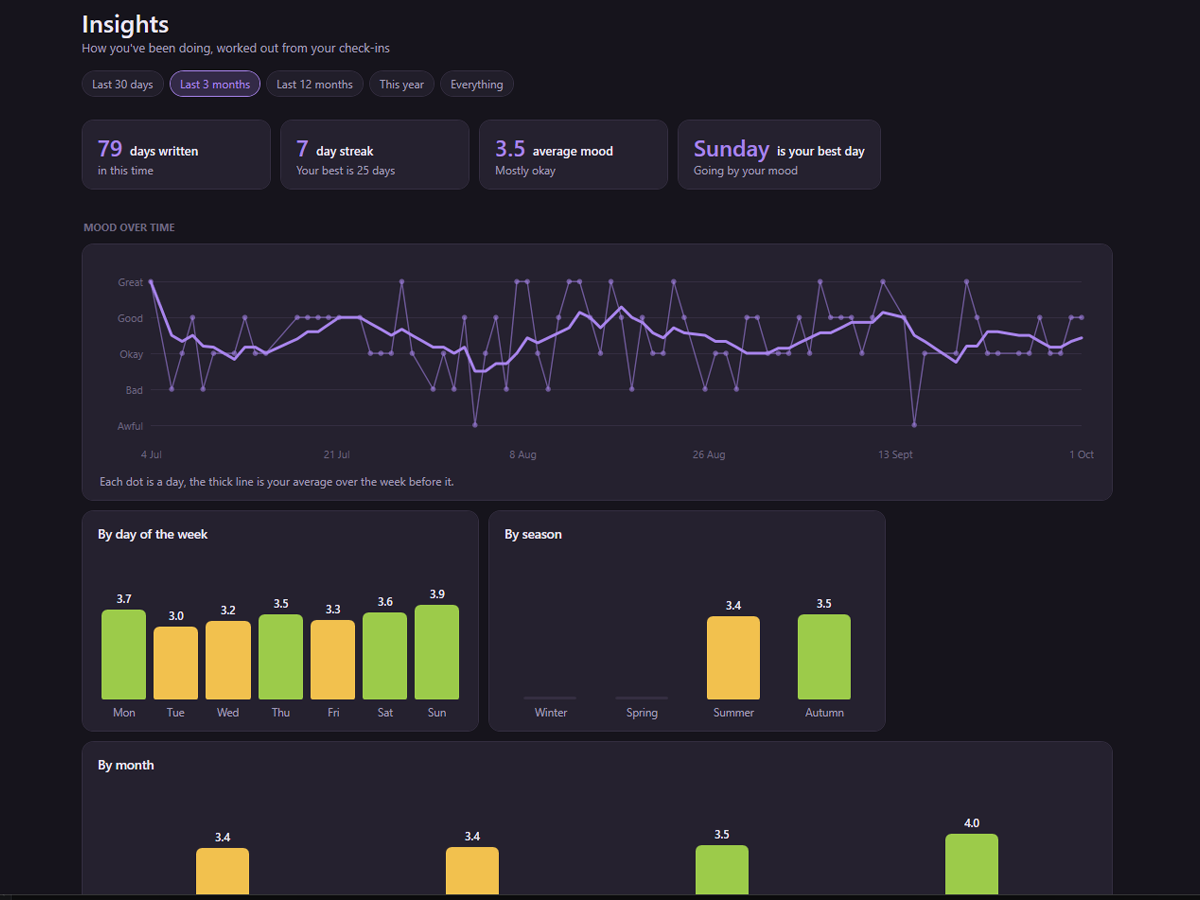Select the Wed bar showing 3.2

tap(228, 660)
